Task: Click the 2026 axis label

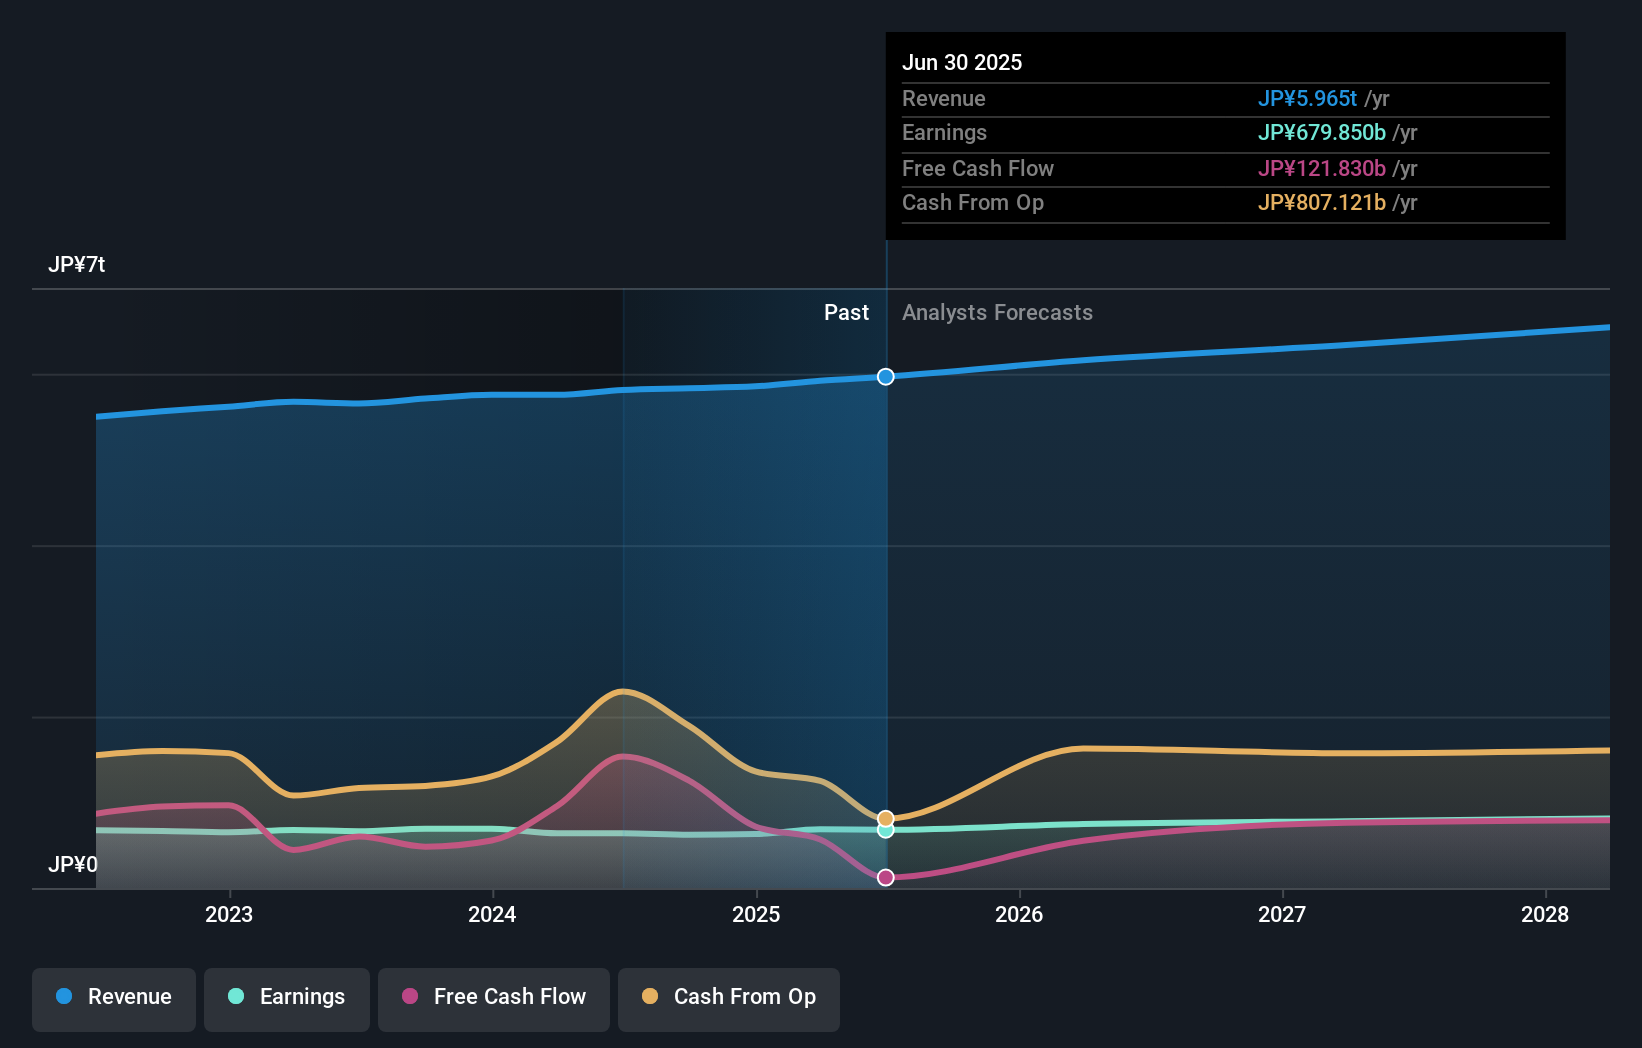Action: [1019, 914]
